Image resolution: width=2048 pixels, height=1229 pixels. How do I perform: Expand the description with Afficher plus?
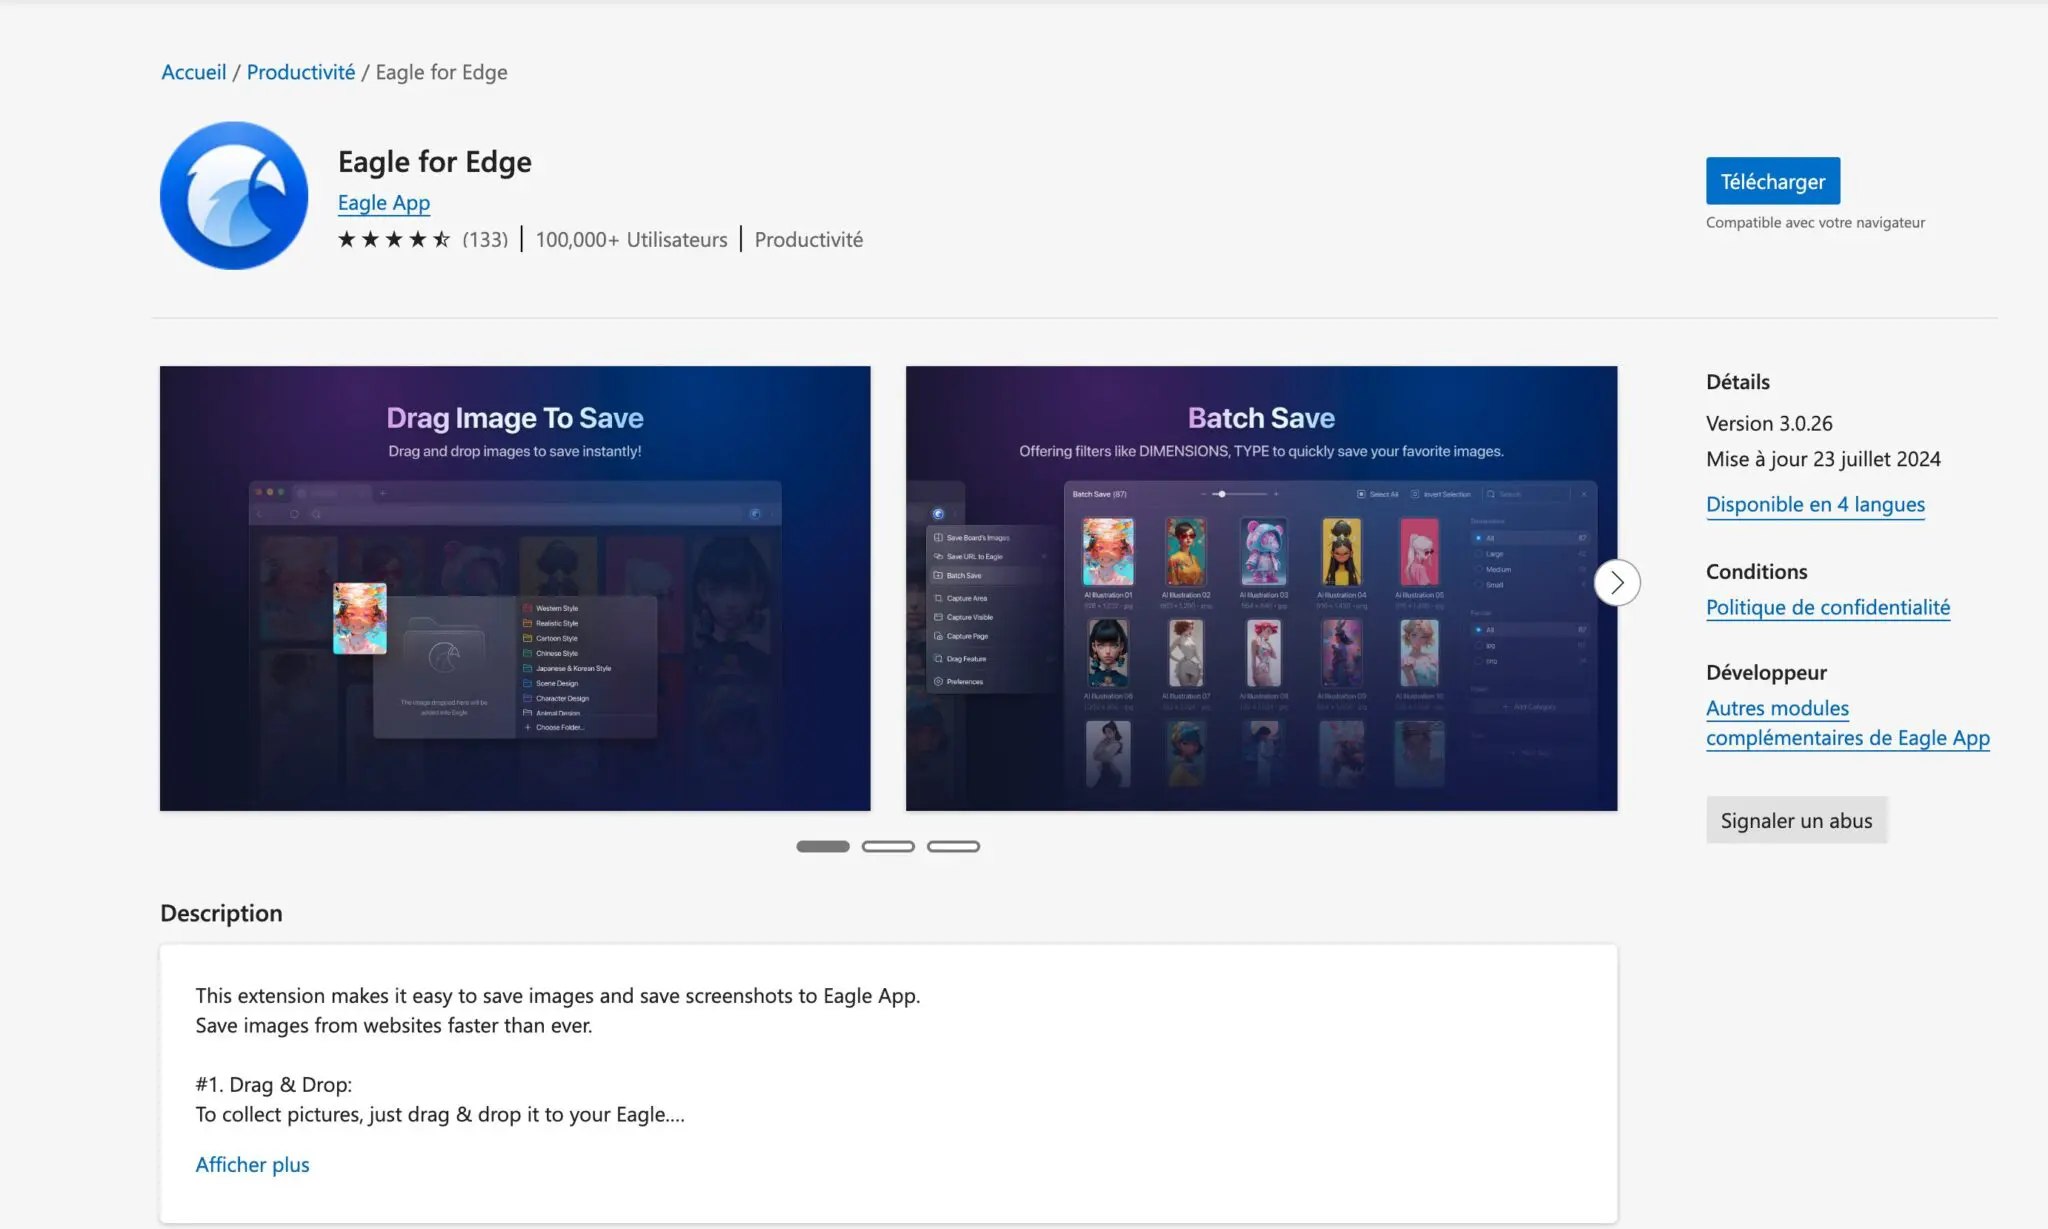coord(252,1164)
